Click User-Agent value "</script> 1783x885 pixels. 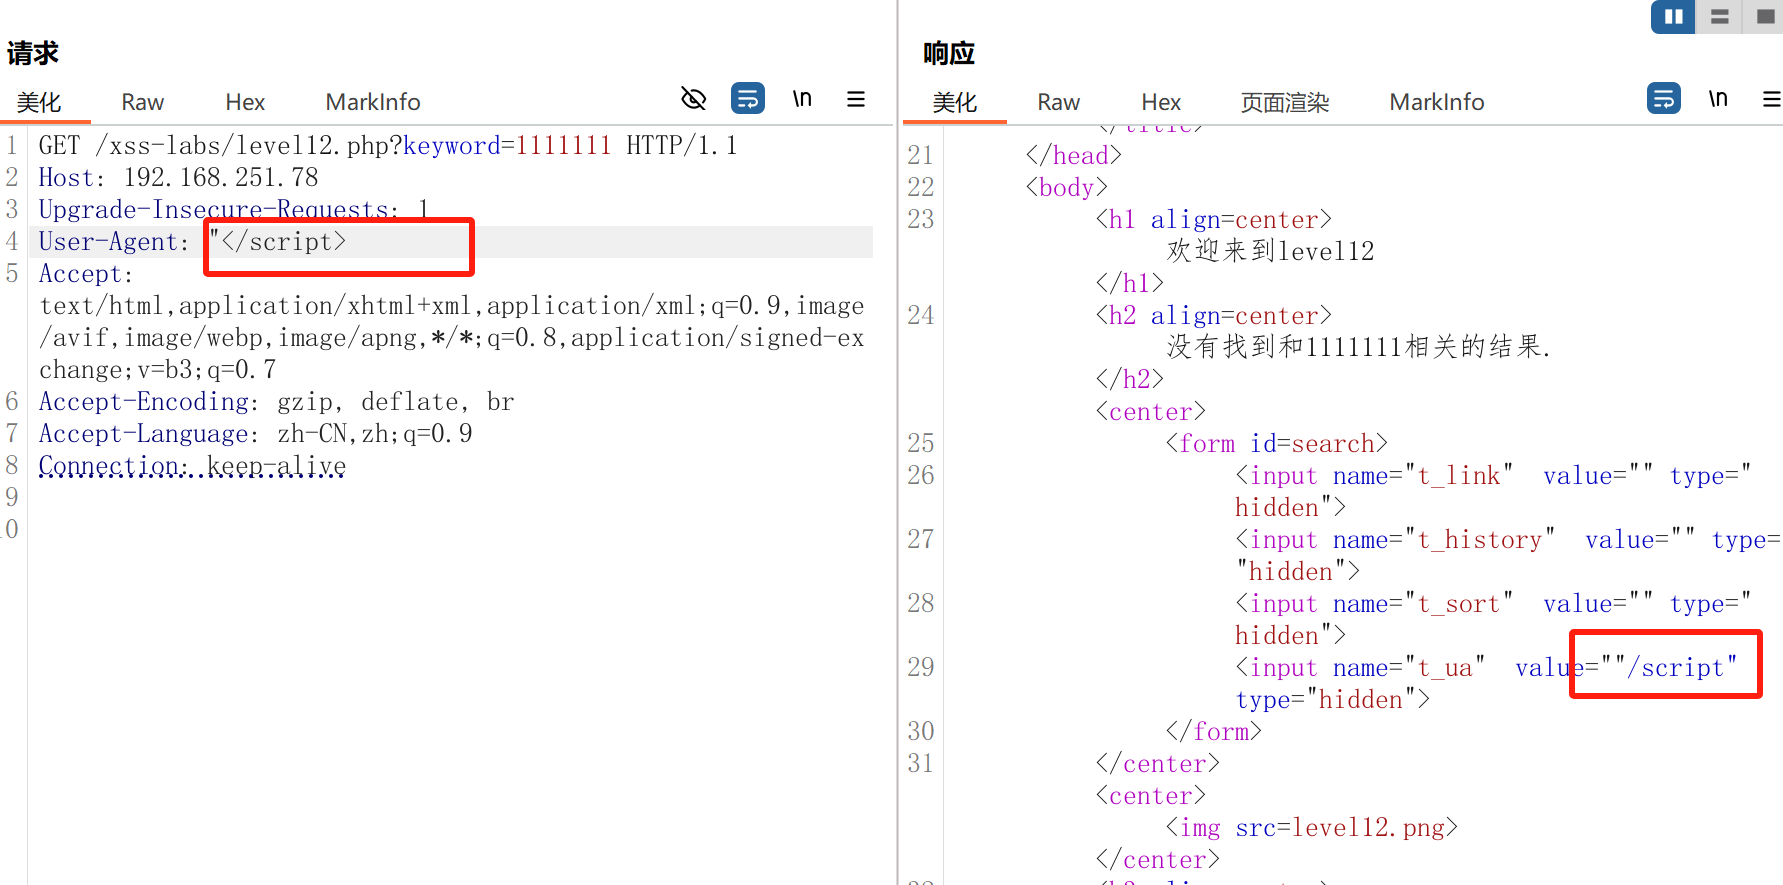click(277, 242)
